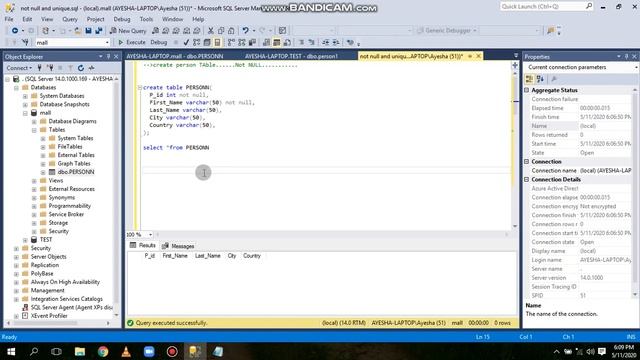Click the Paste icon in toolbar
The width and height of the screenshot is (640, 360).
click(x=231, y=31)
